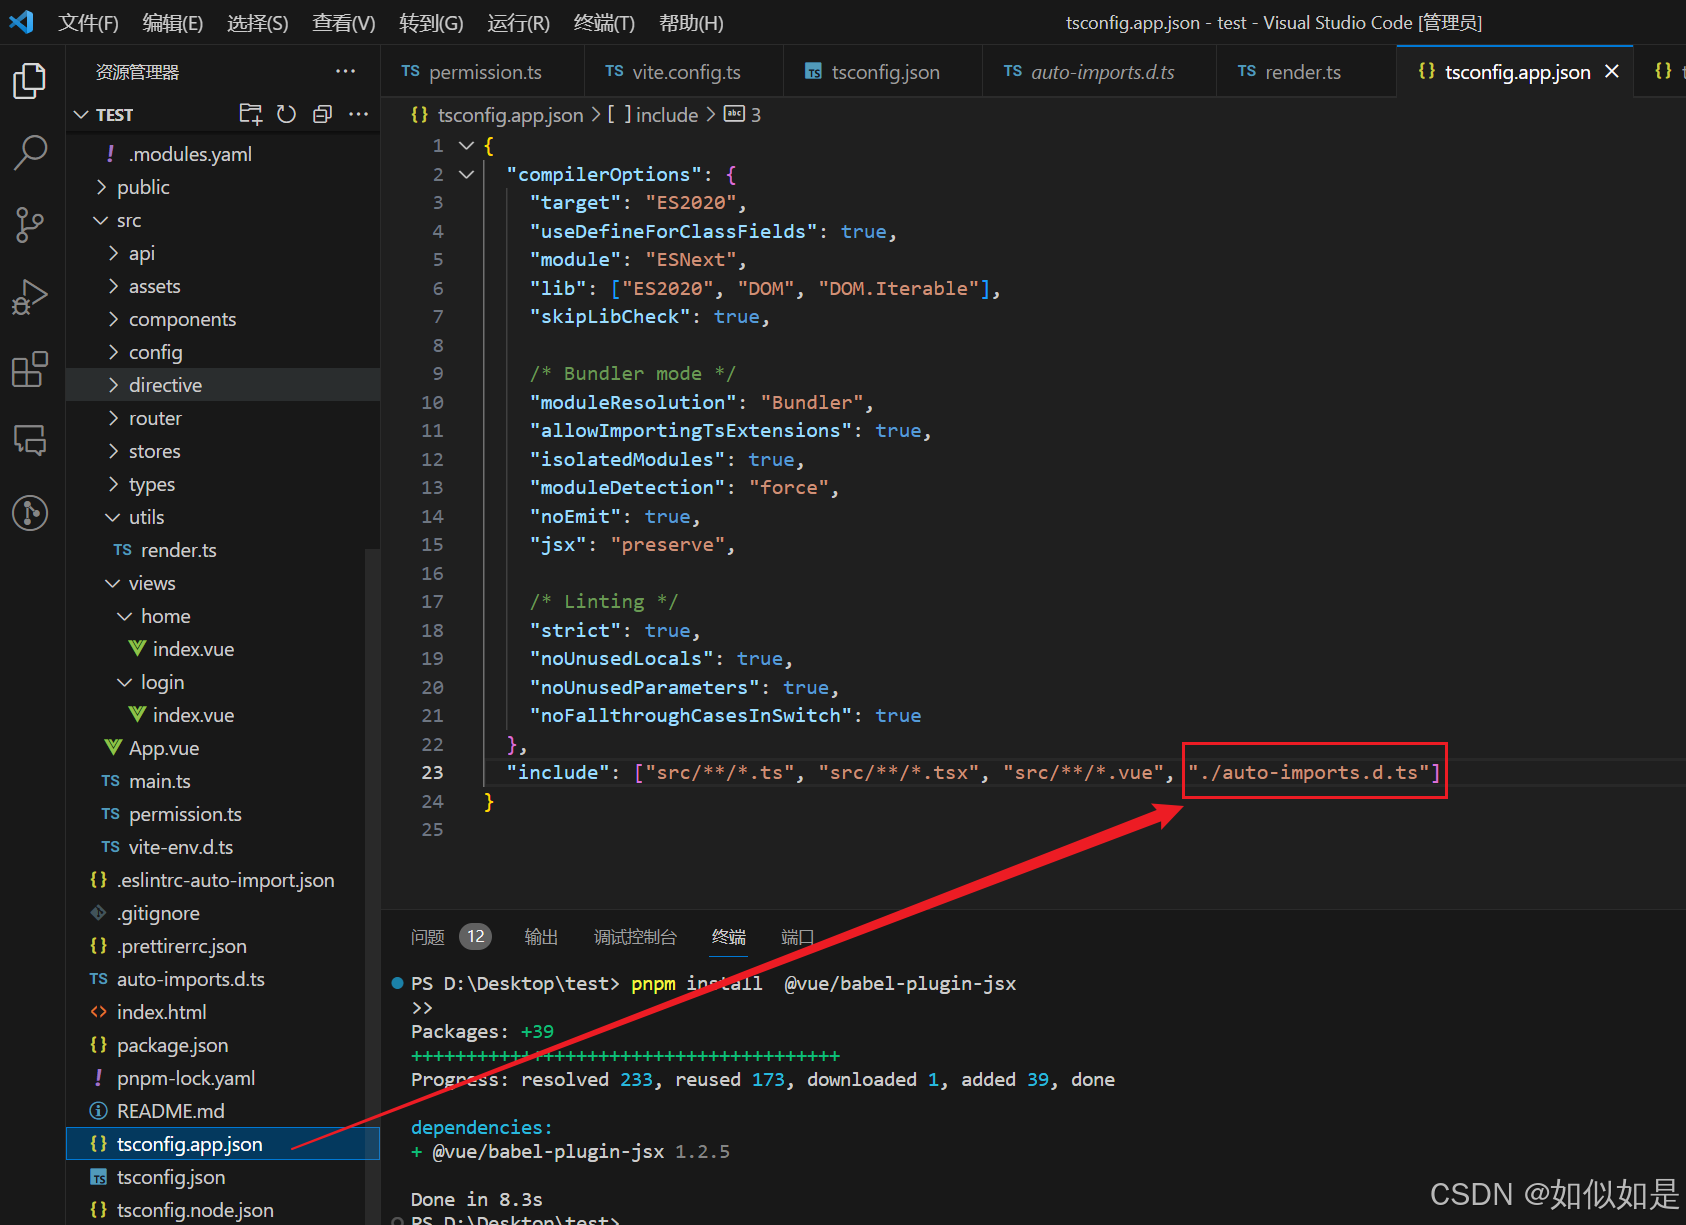Screen dimensions: 1686x1225
Task: Switch to auto-imports.d.ts editor tab
Action: click(x=1100, y=72)
